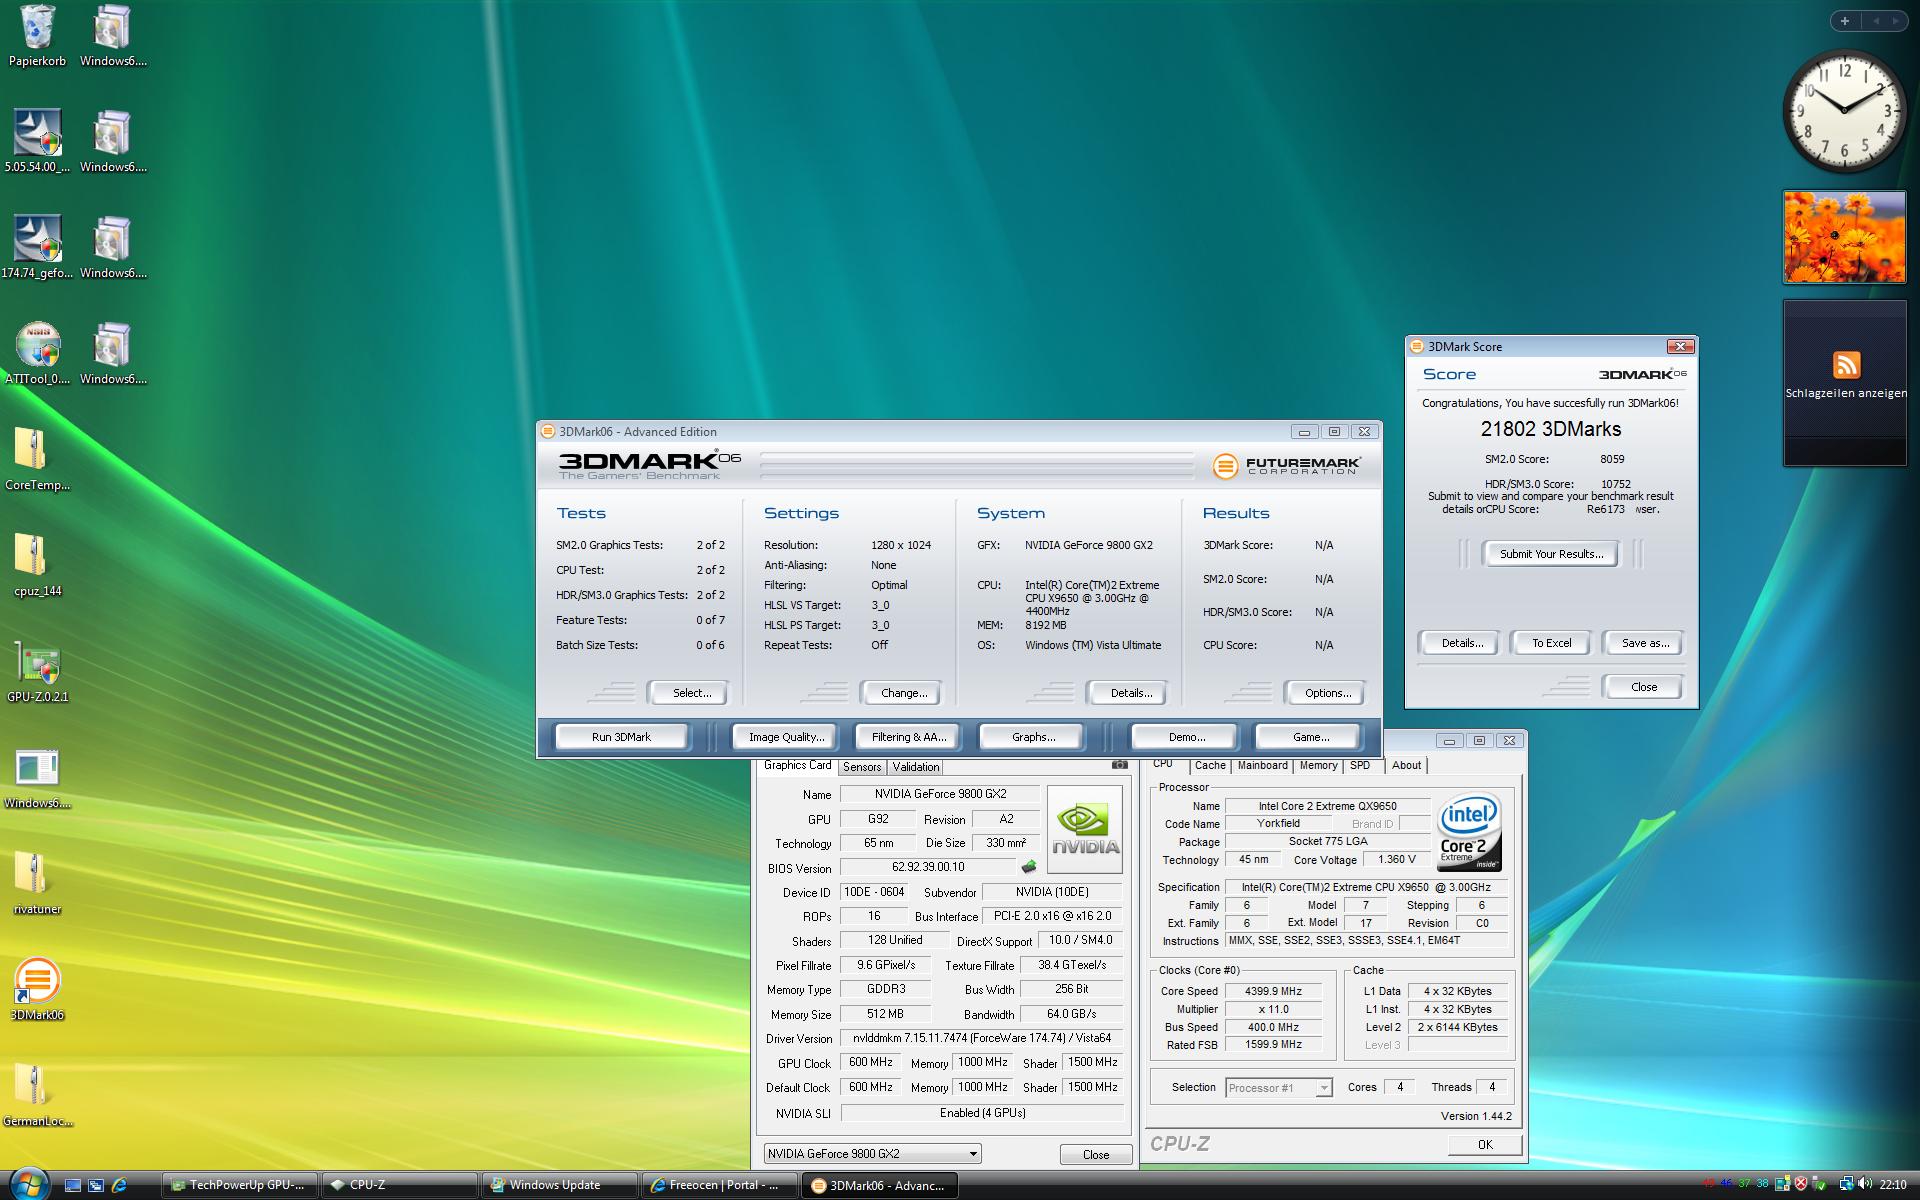This screenshot has width=1920, height=1200.
Task: Open the cpuz_144 zip archive
Action: (37, 565)
